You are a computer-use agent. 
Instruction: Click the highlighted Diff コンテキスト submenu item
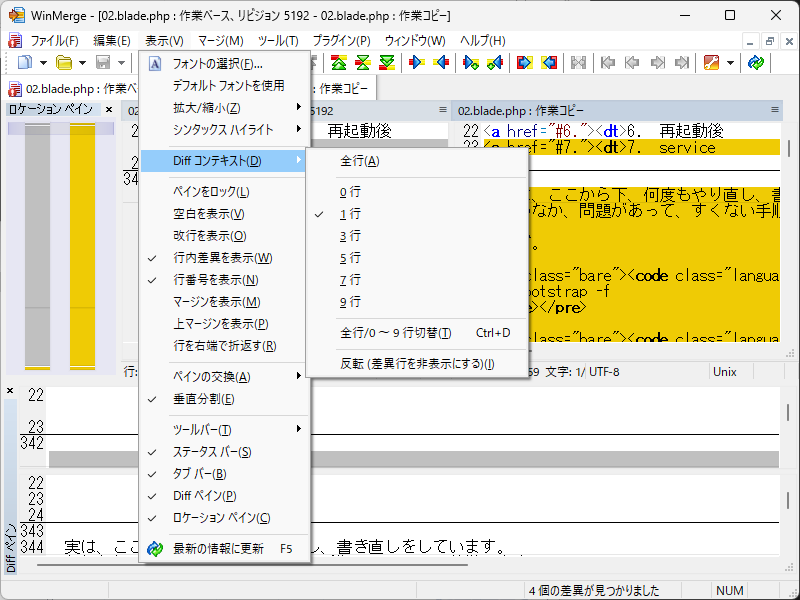tap(224, 161)
